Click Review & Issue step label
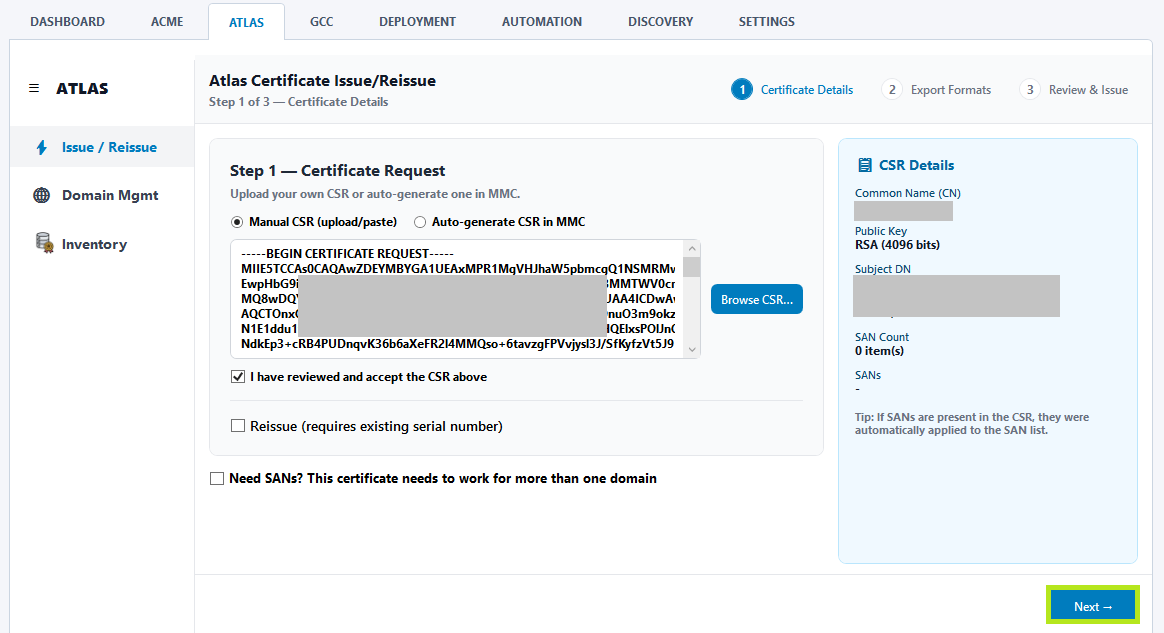The height and width of the screenshot is (633, 1164). (1088, 90)
